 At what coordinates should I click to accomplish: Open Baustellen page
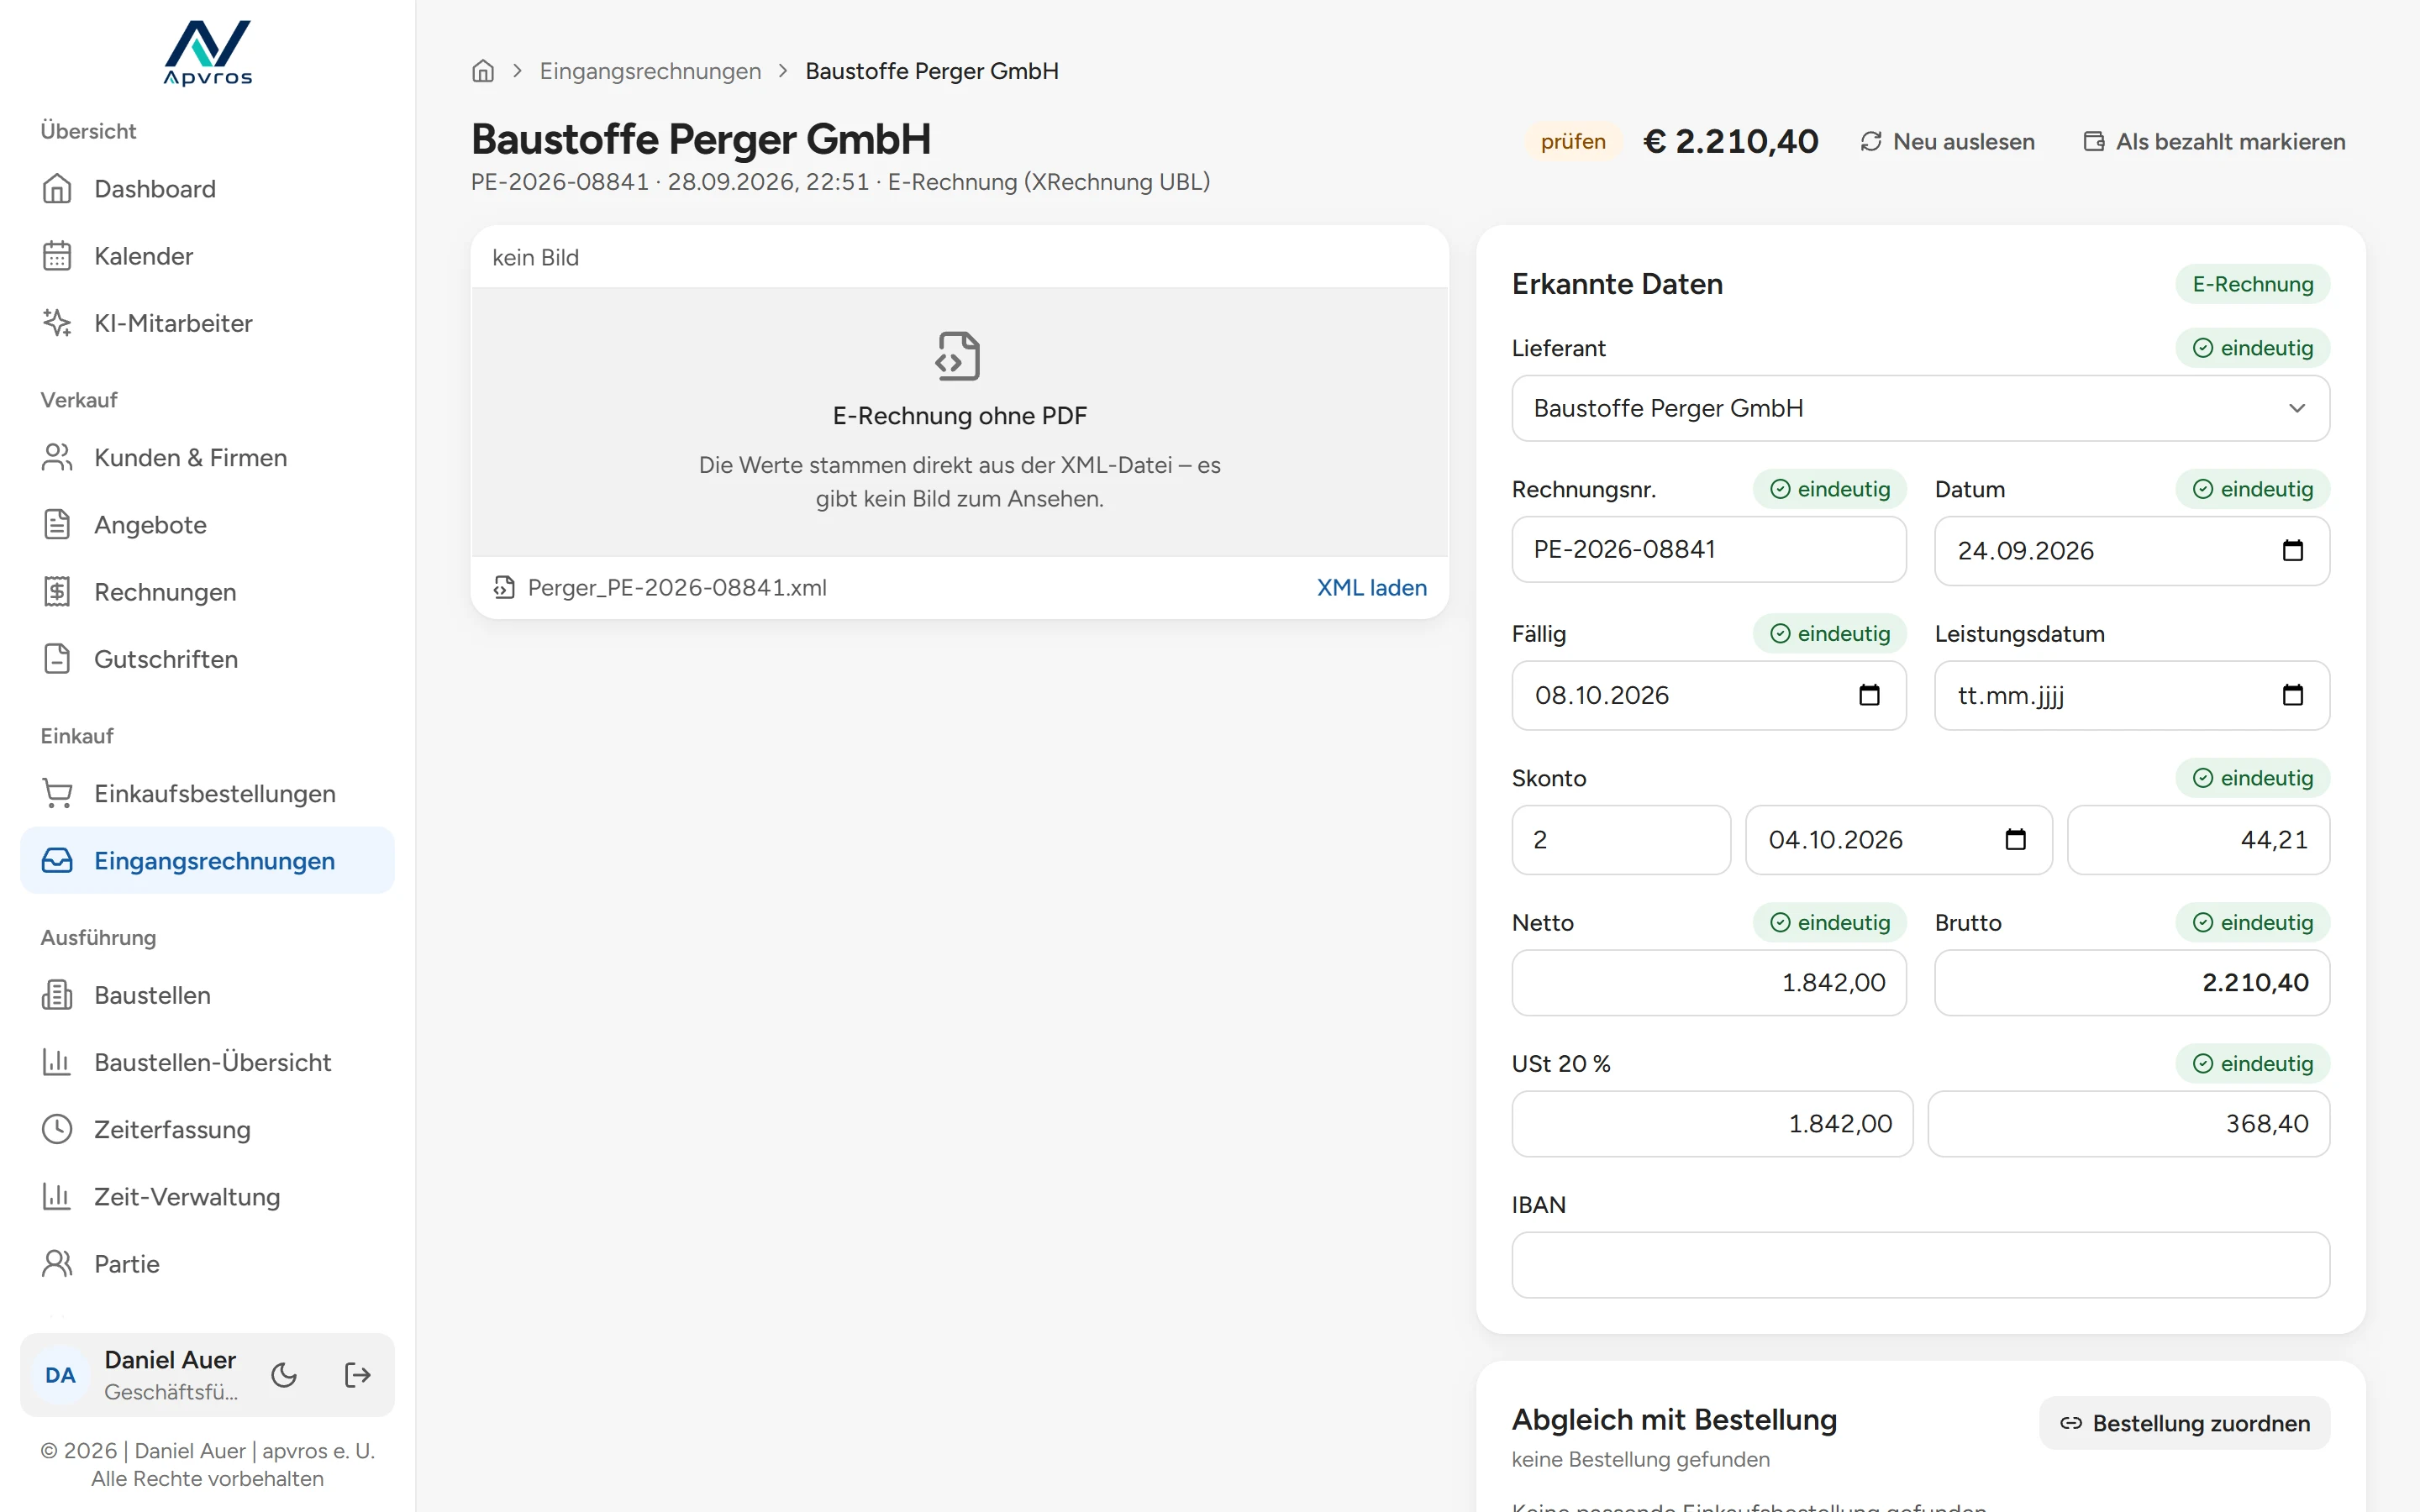[208, 995]
